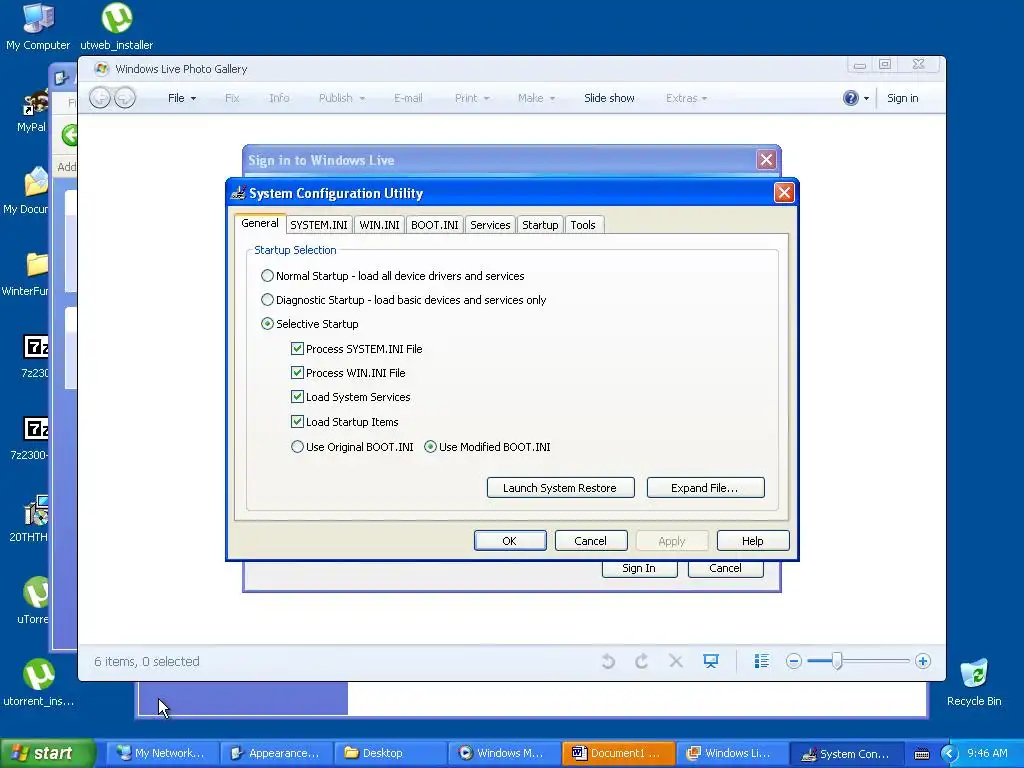Open the File dropdown menu
The width and height of the screenshot is (1024, 768).
[x=182, y=98]
